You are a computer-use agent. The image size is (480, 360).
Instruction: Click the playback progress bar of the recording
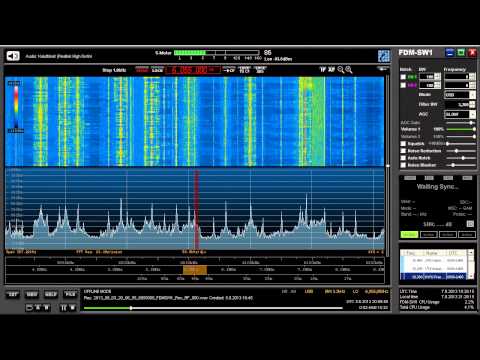pos(213,308)
